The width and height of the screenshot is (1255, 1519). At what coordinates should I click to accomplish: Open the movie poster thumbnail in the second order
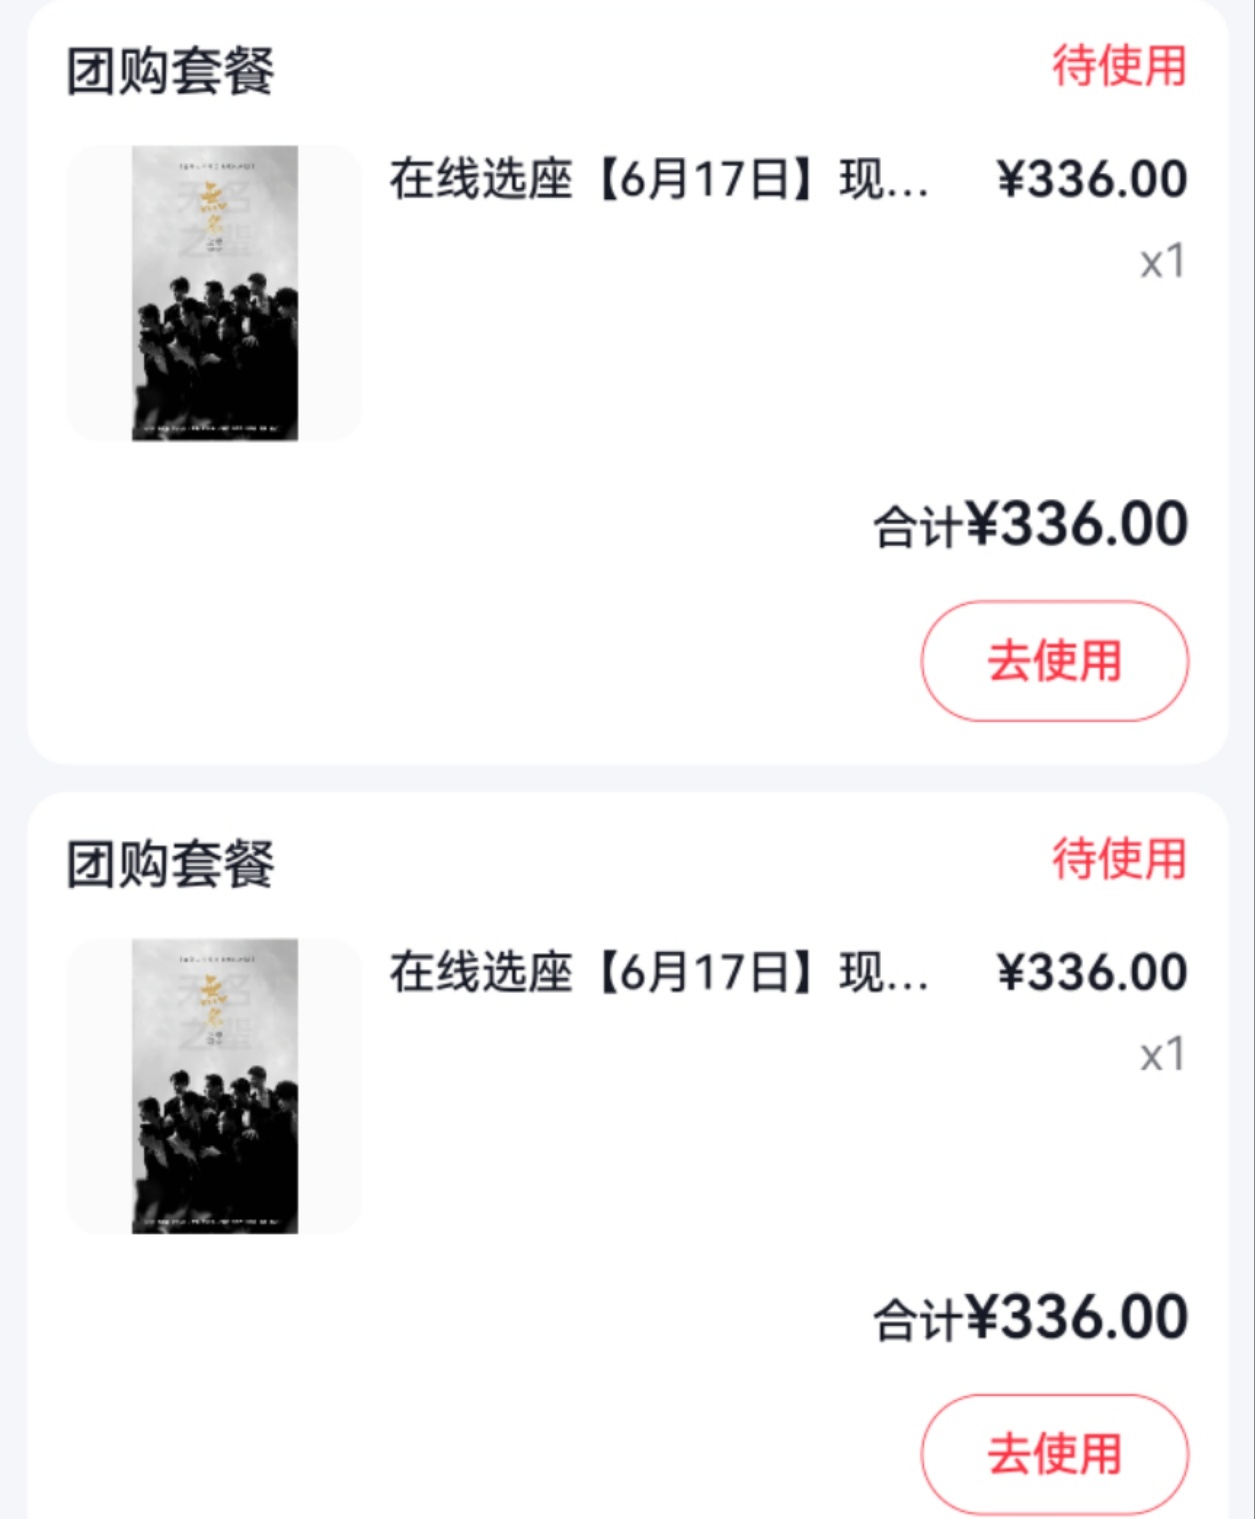(x=214, y=1086)
